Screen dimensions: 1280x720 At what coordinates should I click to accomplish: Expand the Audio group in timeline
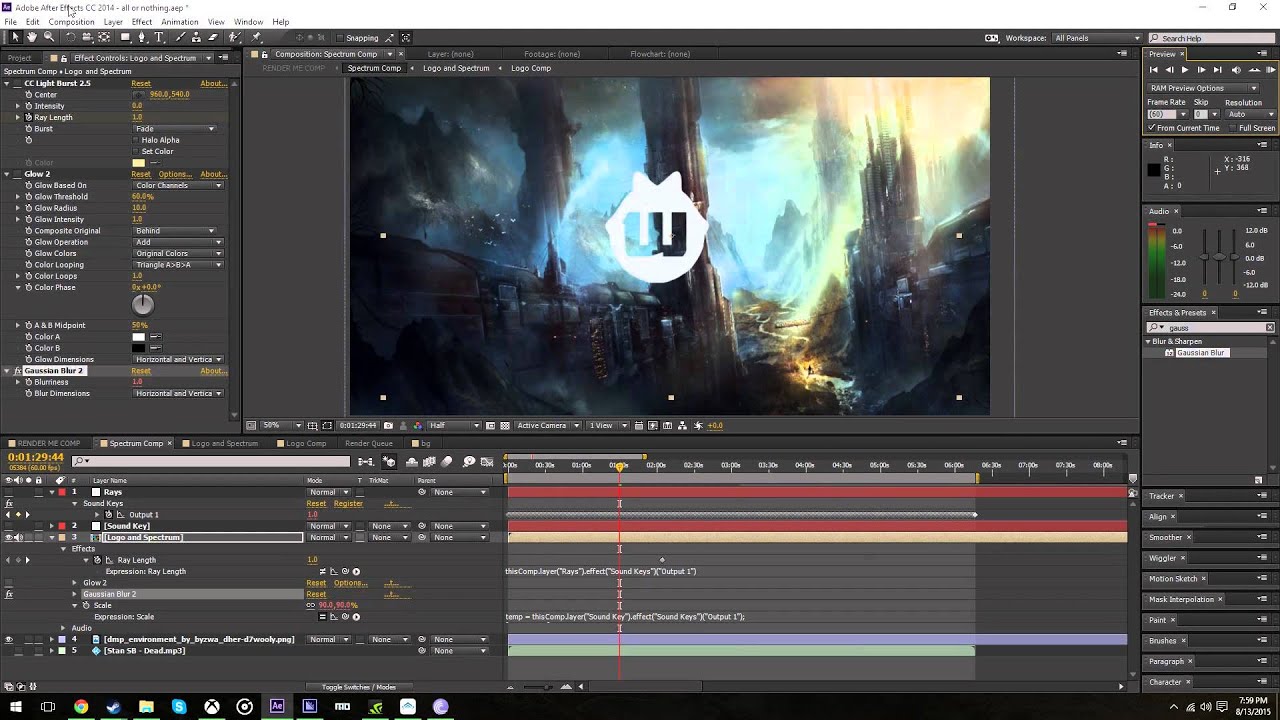(x=64, y=628)
